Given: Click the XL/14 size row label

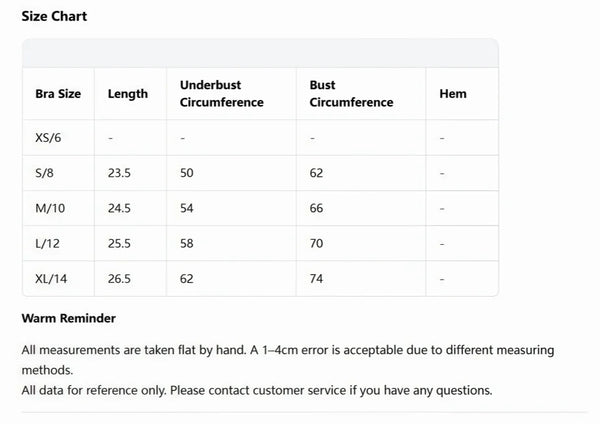Looking at the screenshot, I should [51, 279].
